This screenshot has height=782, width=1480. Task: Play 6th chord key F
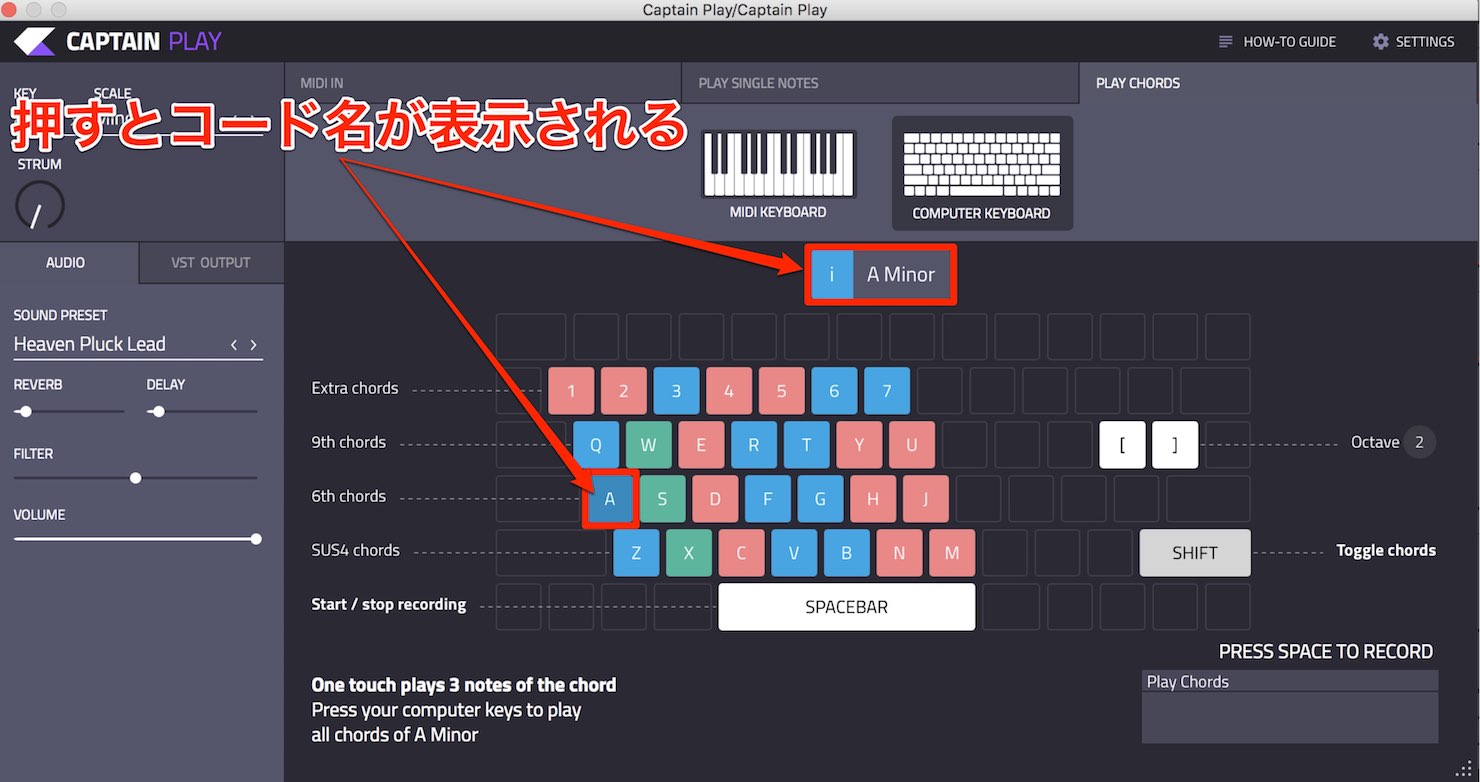[767, 499]
